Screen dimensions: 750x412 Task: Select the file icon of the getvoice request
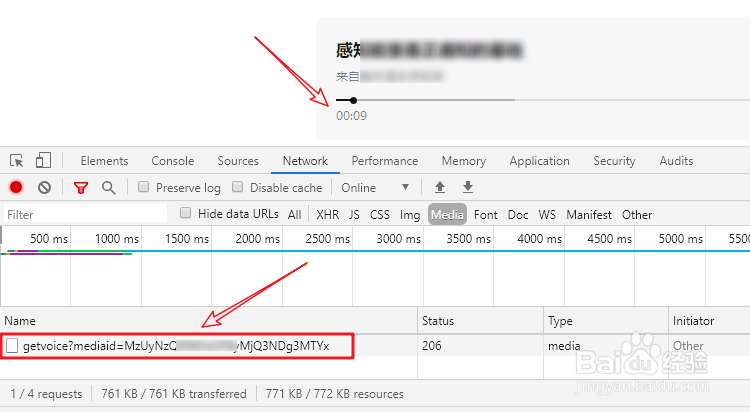pos(12,345)
